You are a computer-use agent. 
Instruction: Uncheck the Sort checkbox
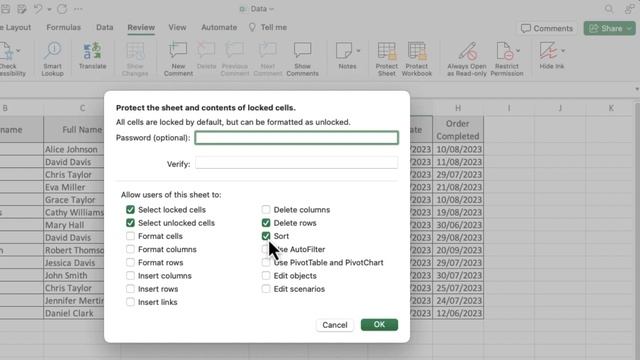click(x=266, y=236)
